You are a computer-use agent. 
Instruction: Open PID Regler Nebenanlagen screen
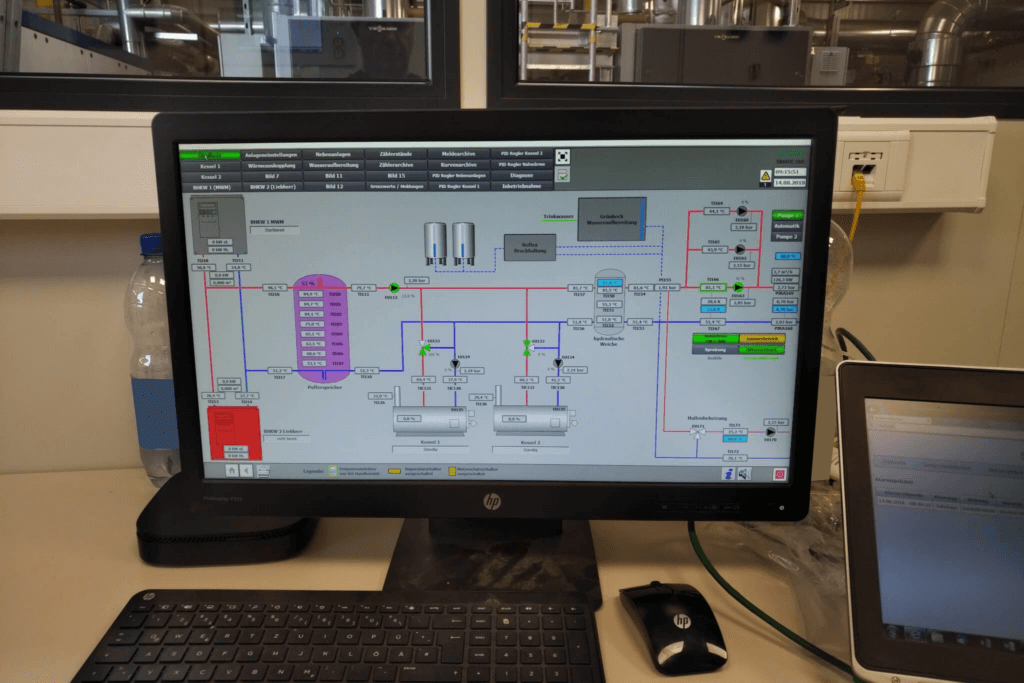click(x=458, y=176)
